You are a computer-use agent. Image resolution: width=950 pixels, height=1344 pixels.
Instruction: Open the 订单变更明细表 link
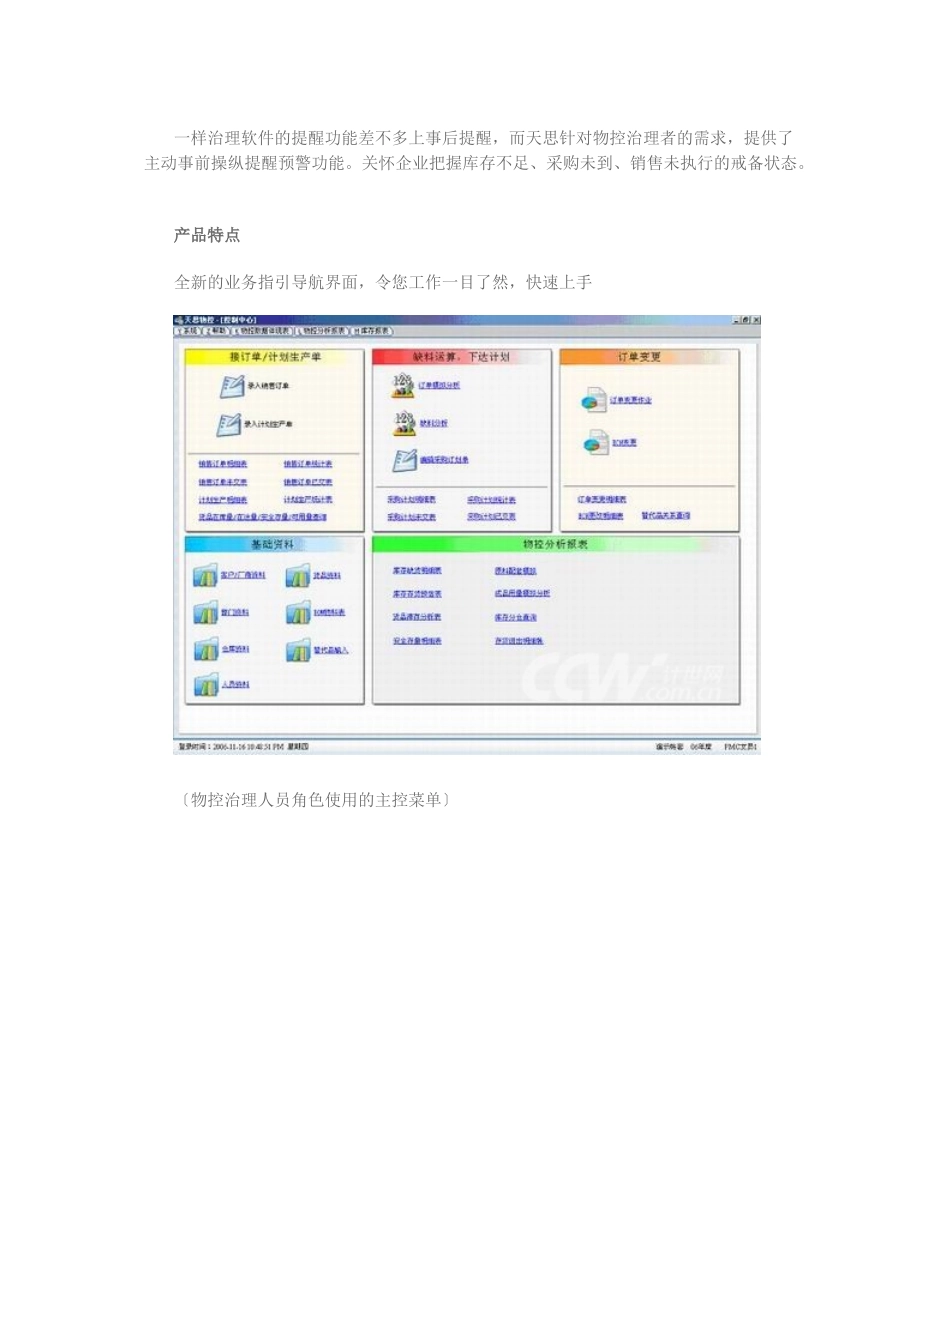click(602, 499)
